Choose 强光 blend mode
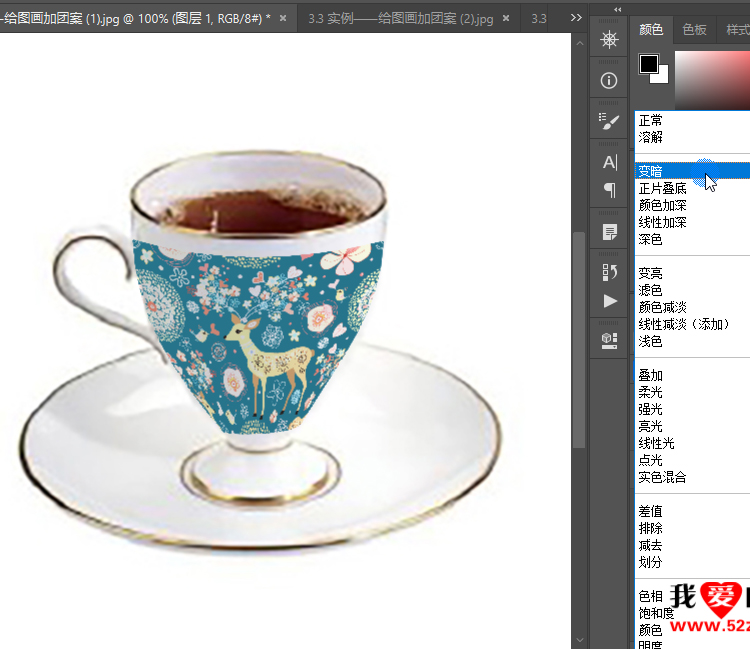 coord(692,409)
